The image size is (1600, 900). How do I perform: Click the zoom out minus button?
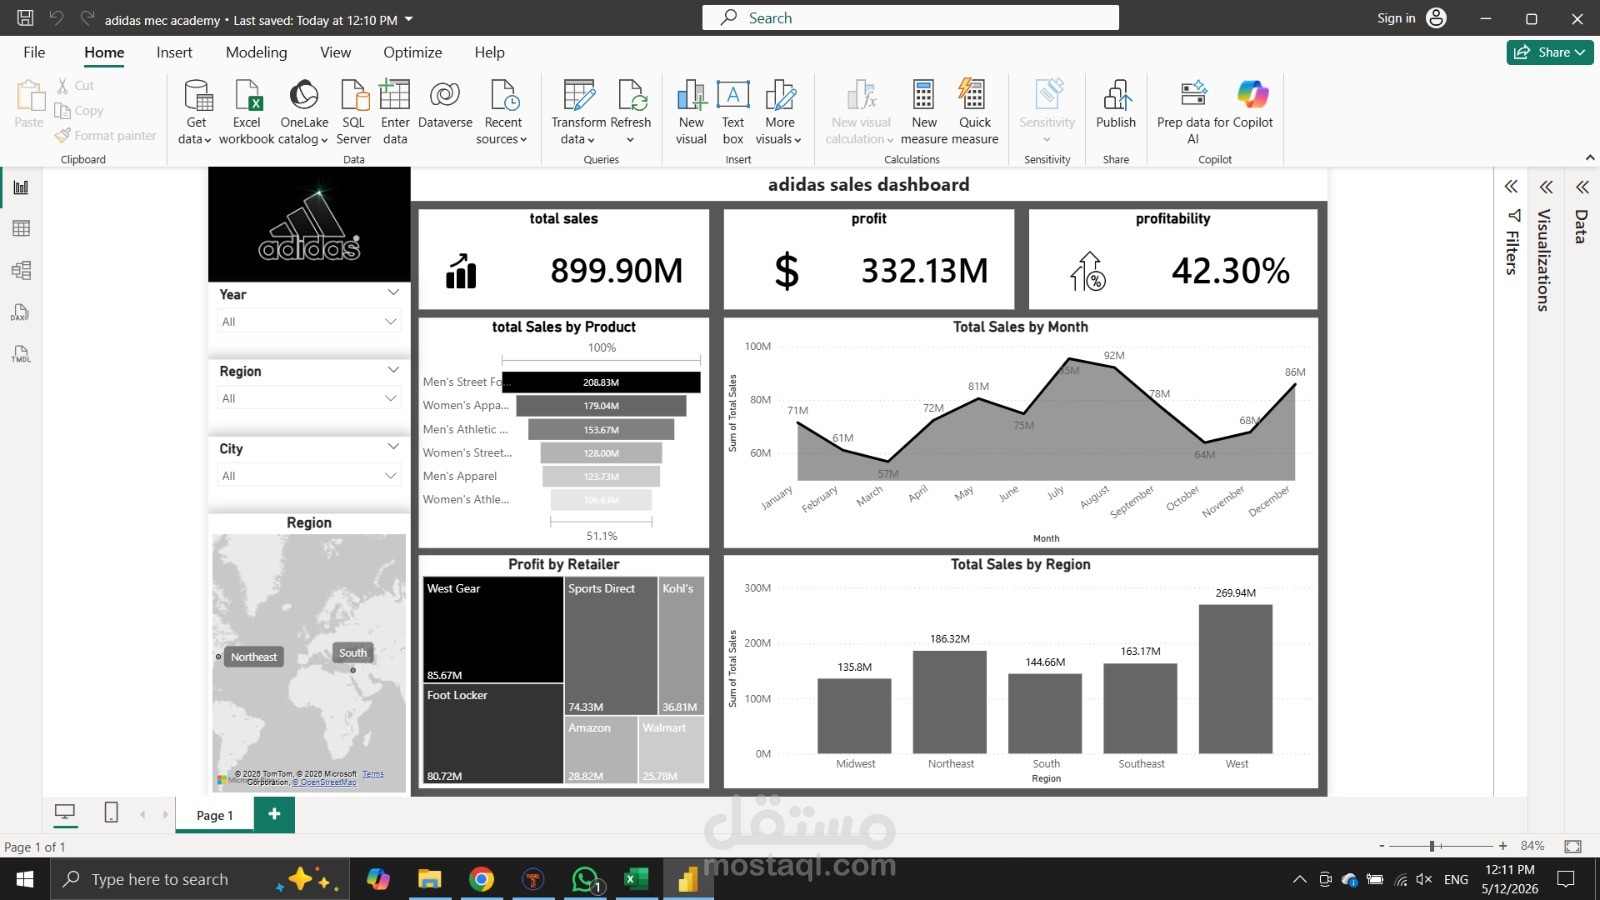1382,846
